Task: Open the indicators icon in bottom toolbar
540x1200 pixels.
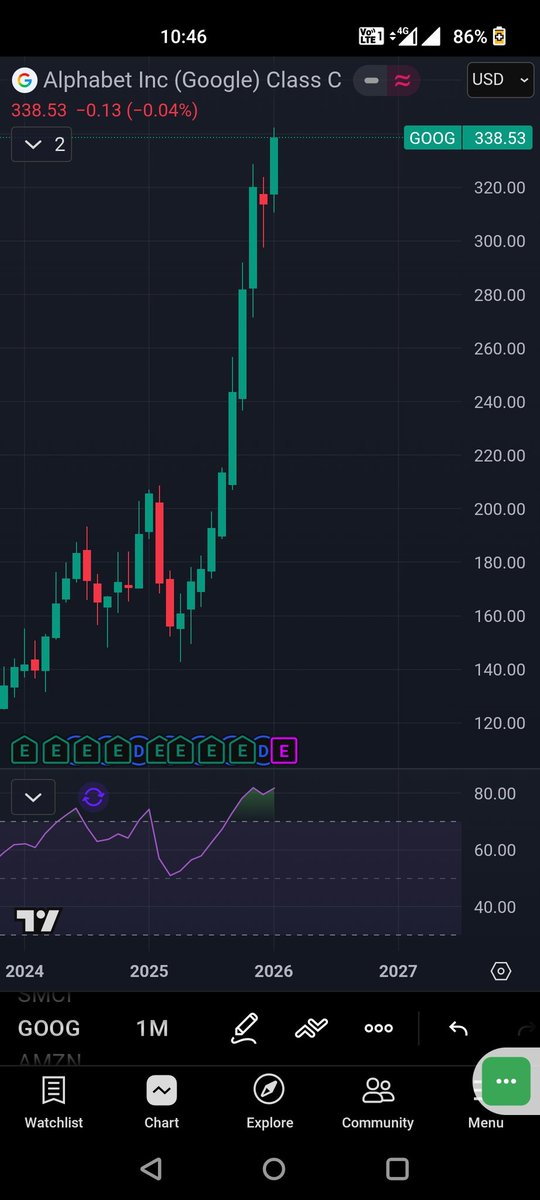Action: point(312,1028)
